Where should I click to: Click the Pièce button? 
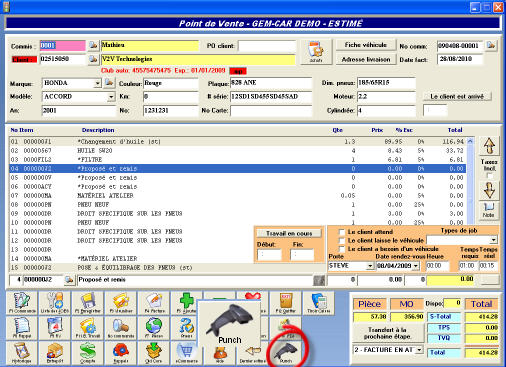(369, 304)
